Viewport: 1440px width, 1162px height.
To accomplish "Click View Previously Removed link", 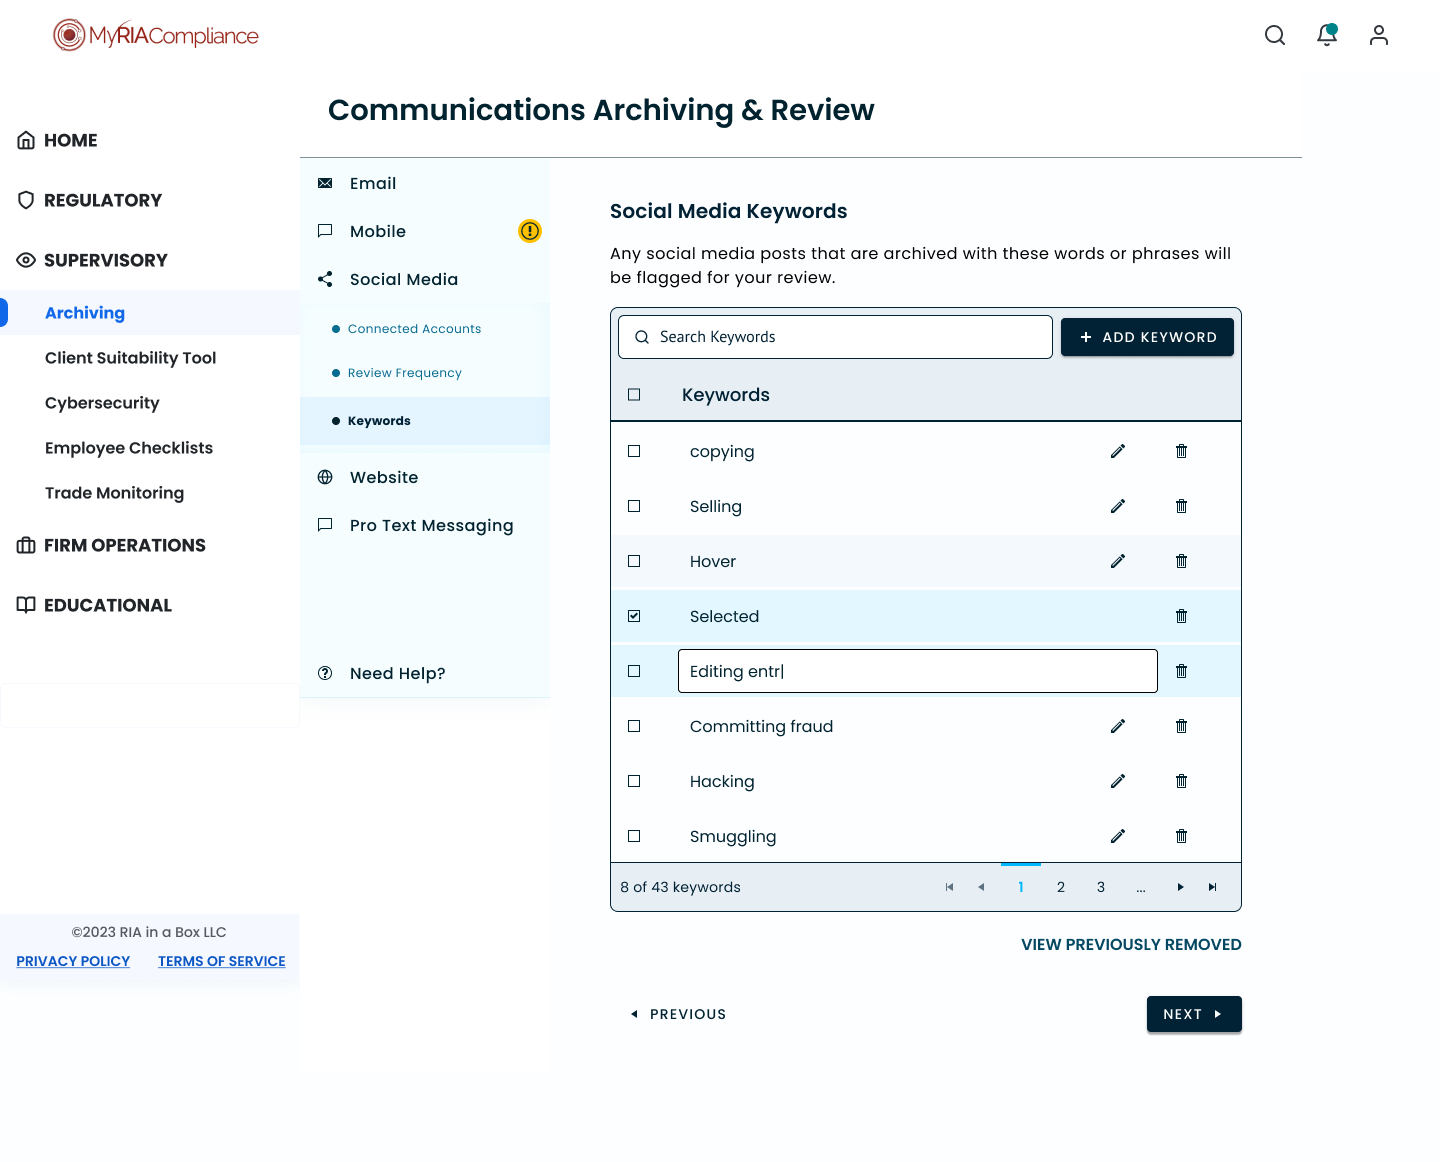I will coord(1131,944).
